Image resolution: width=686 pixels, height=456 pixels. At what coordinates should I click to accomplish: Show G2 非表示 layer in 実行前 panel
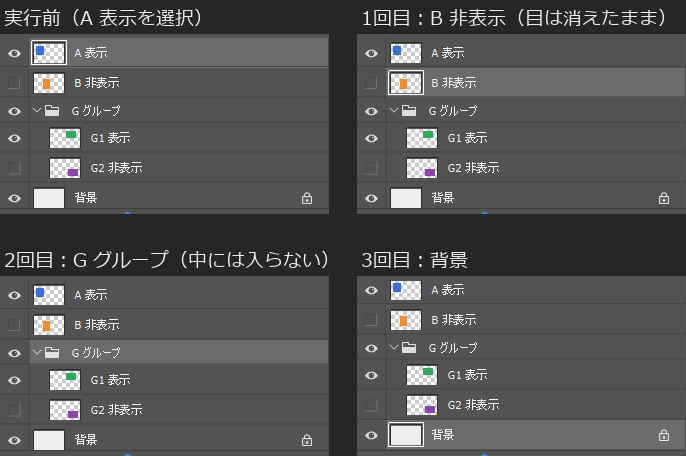pyautogui.click(x=14, y=168)
